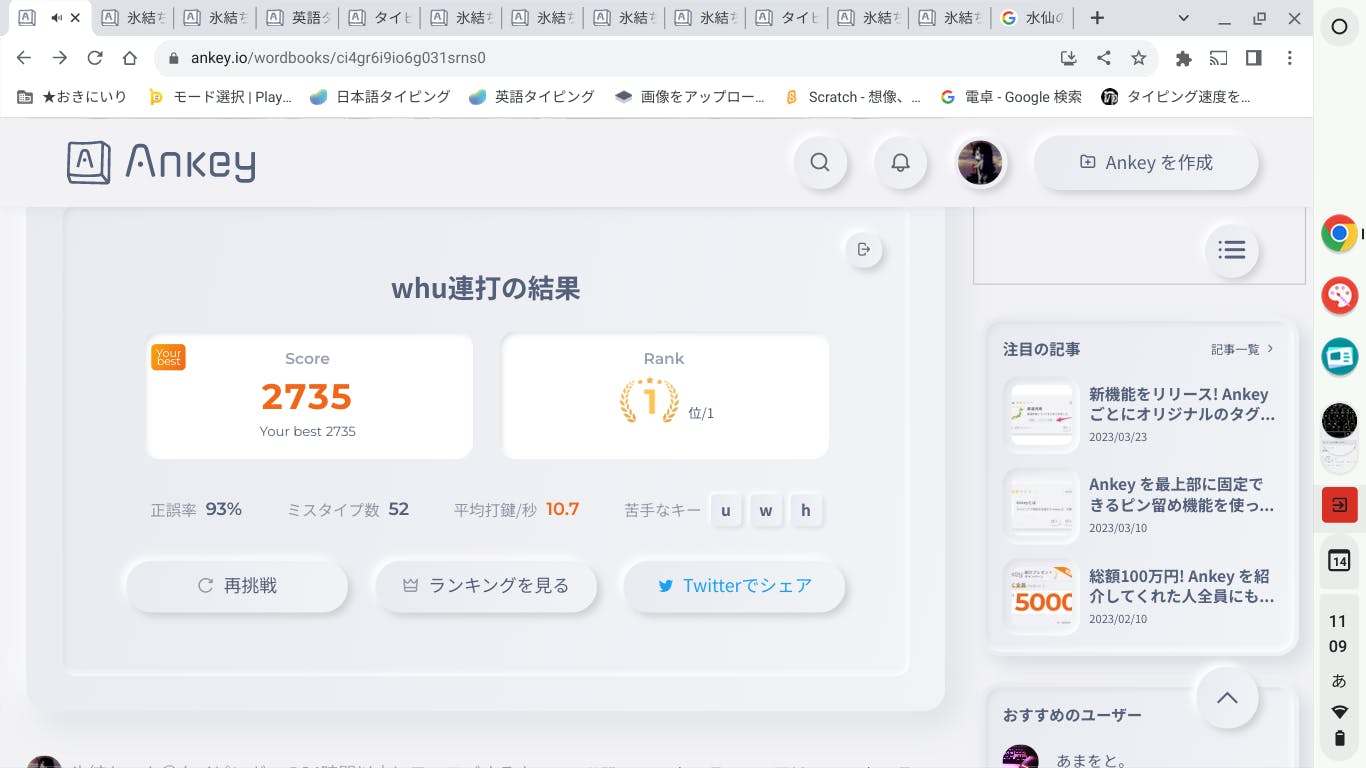Viewport: 1366px width, 768px height.
Task: Click the ランキングを見る button
Action: tap(486, 586)
